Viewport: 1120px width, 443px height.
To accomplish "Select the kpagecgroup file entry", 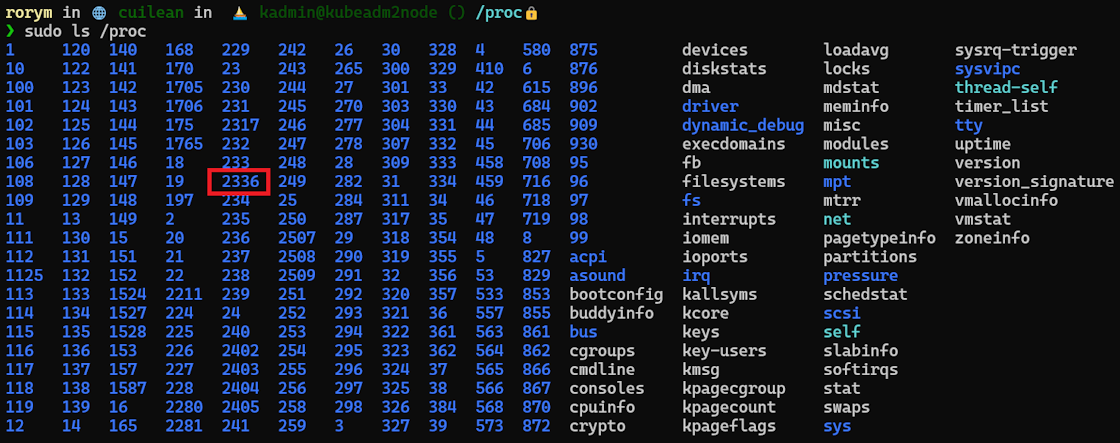I will point(733,388).
